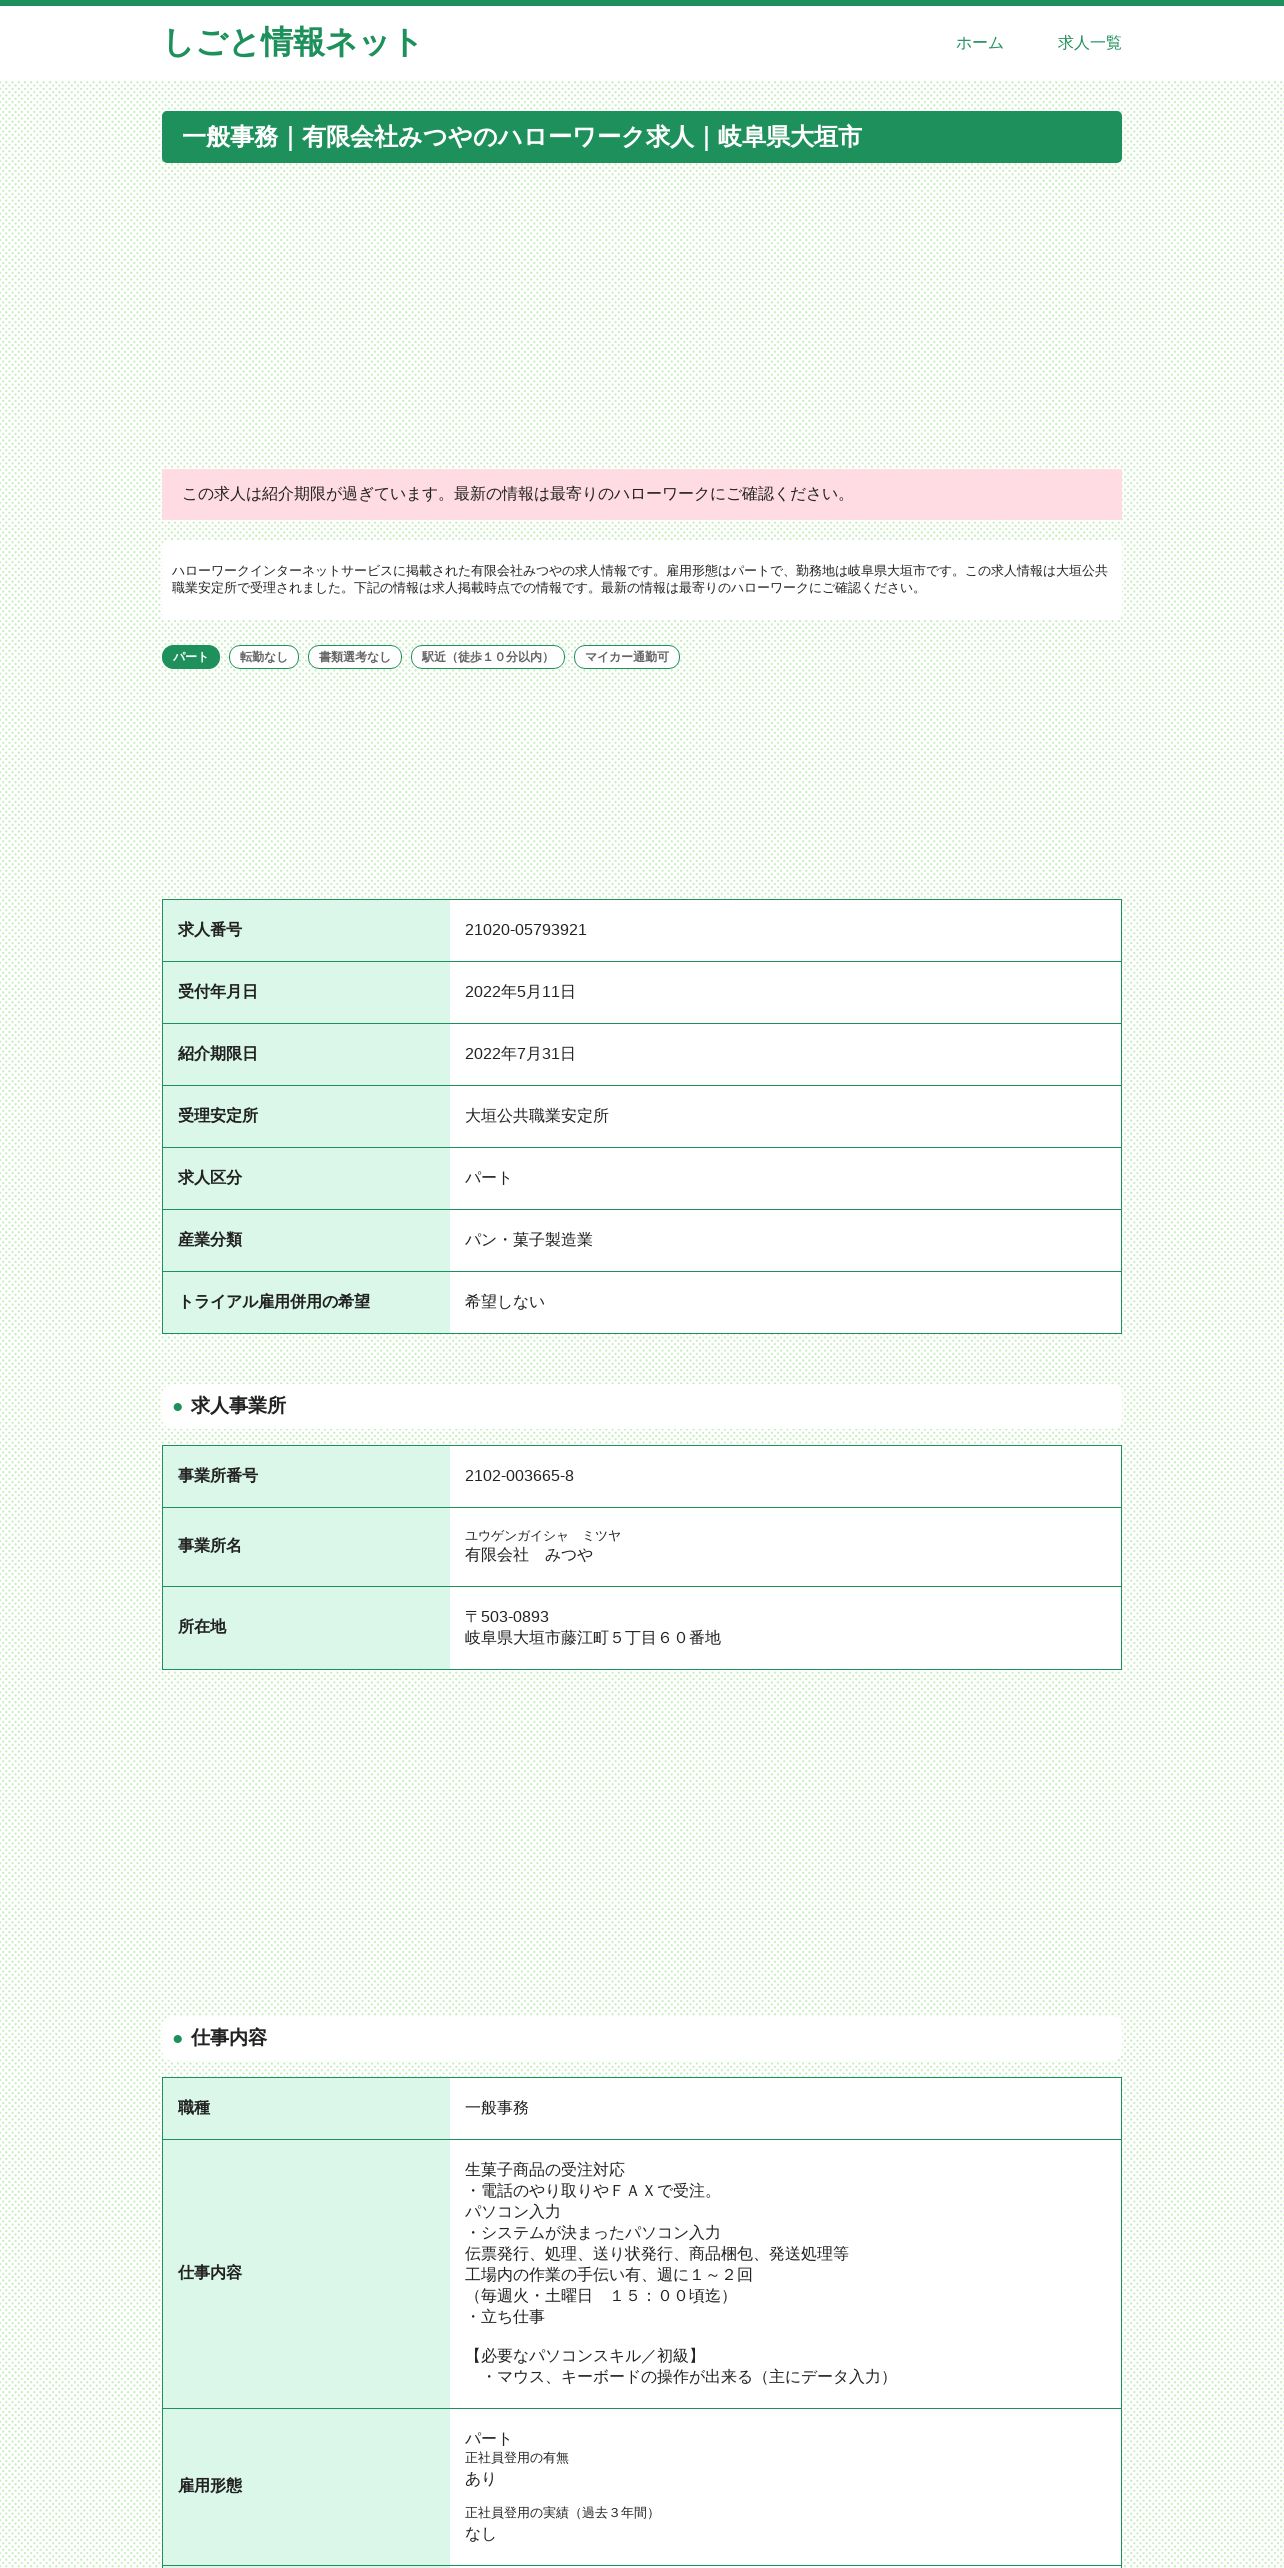Click the referral deadline 2022年7月31日
The height and width of the screenshot is (2568, 1284).
click(x=520, y=1054)
